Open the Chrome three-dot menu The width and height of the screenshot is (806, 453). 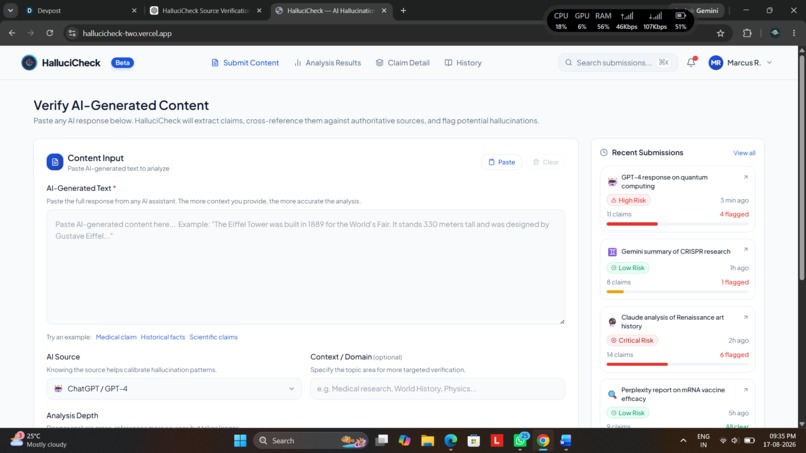tap(794, 33)
